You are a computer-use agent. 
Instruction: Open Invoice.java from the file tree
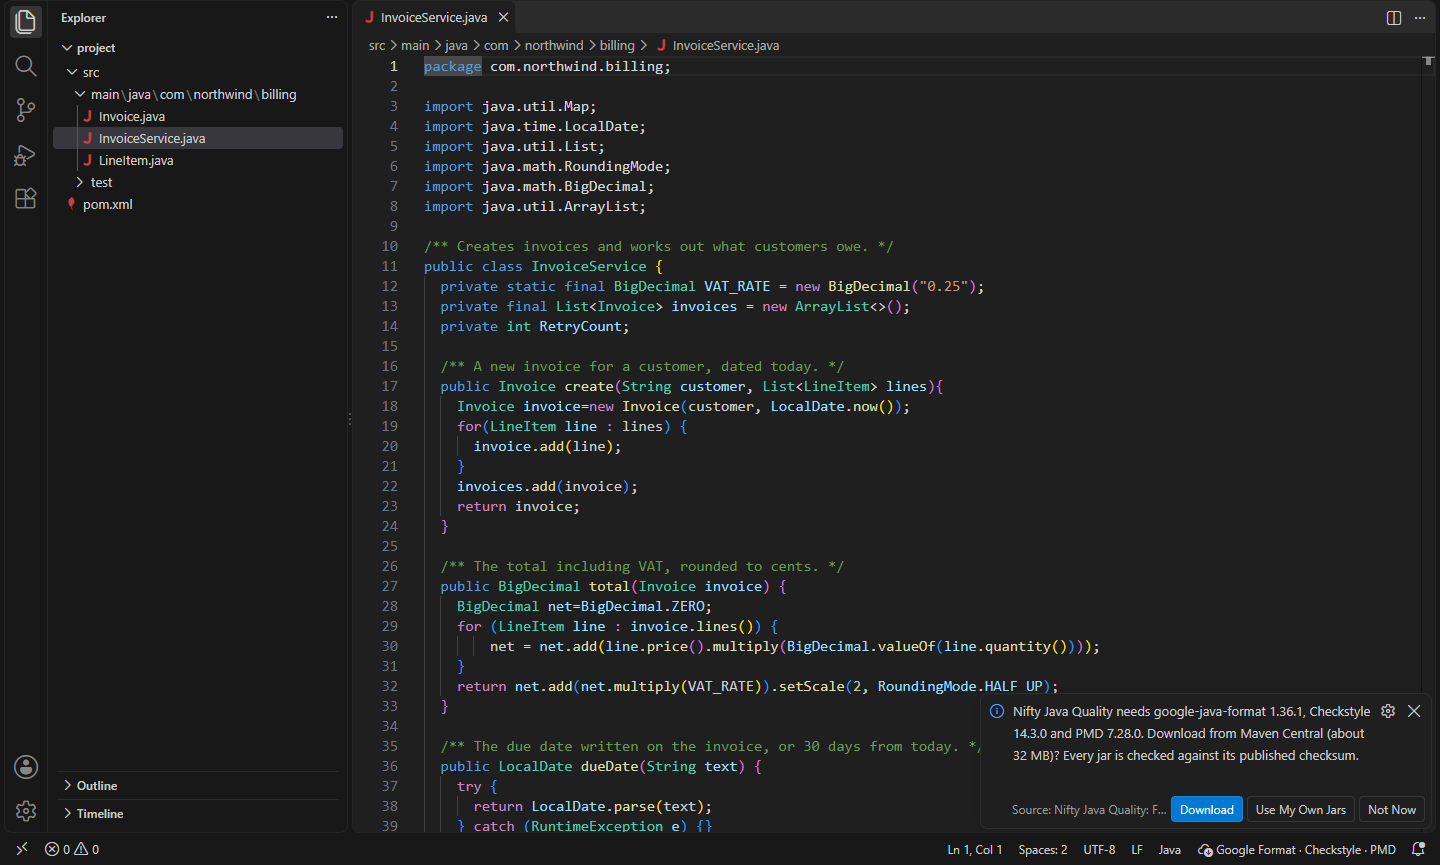(x=198, y=116)
